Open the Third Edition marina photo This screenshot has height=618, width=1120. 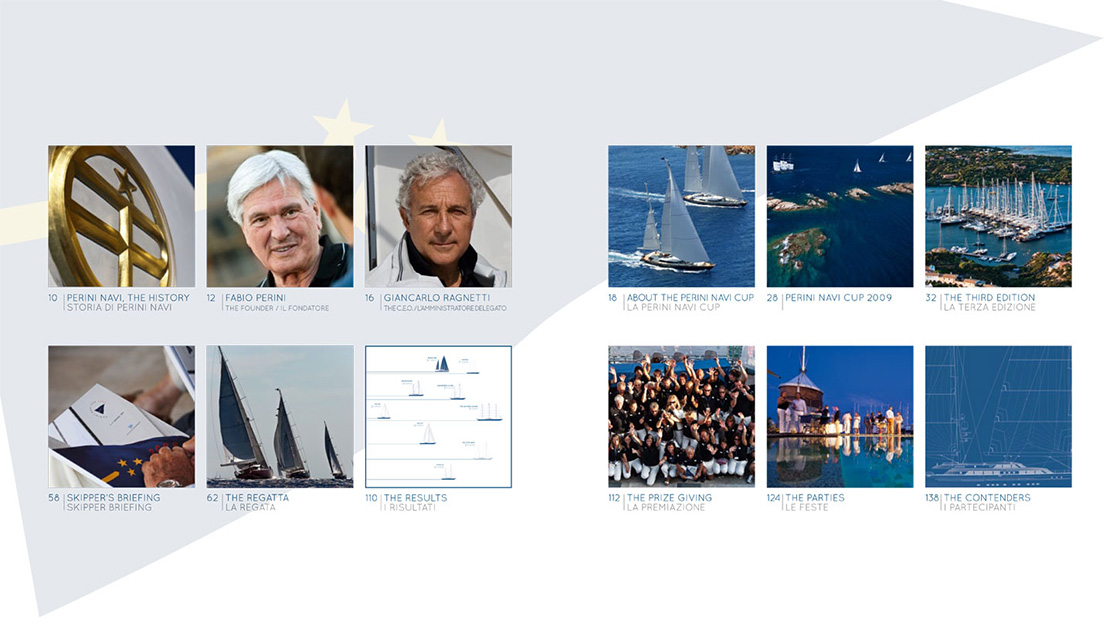click(999, 216)
